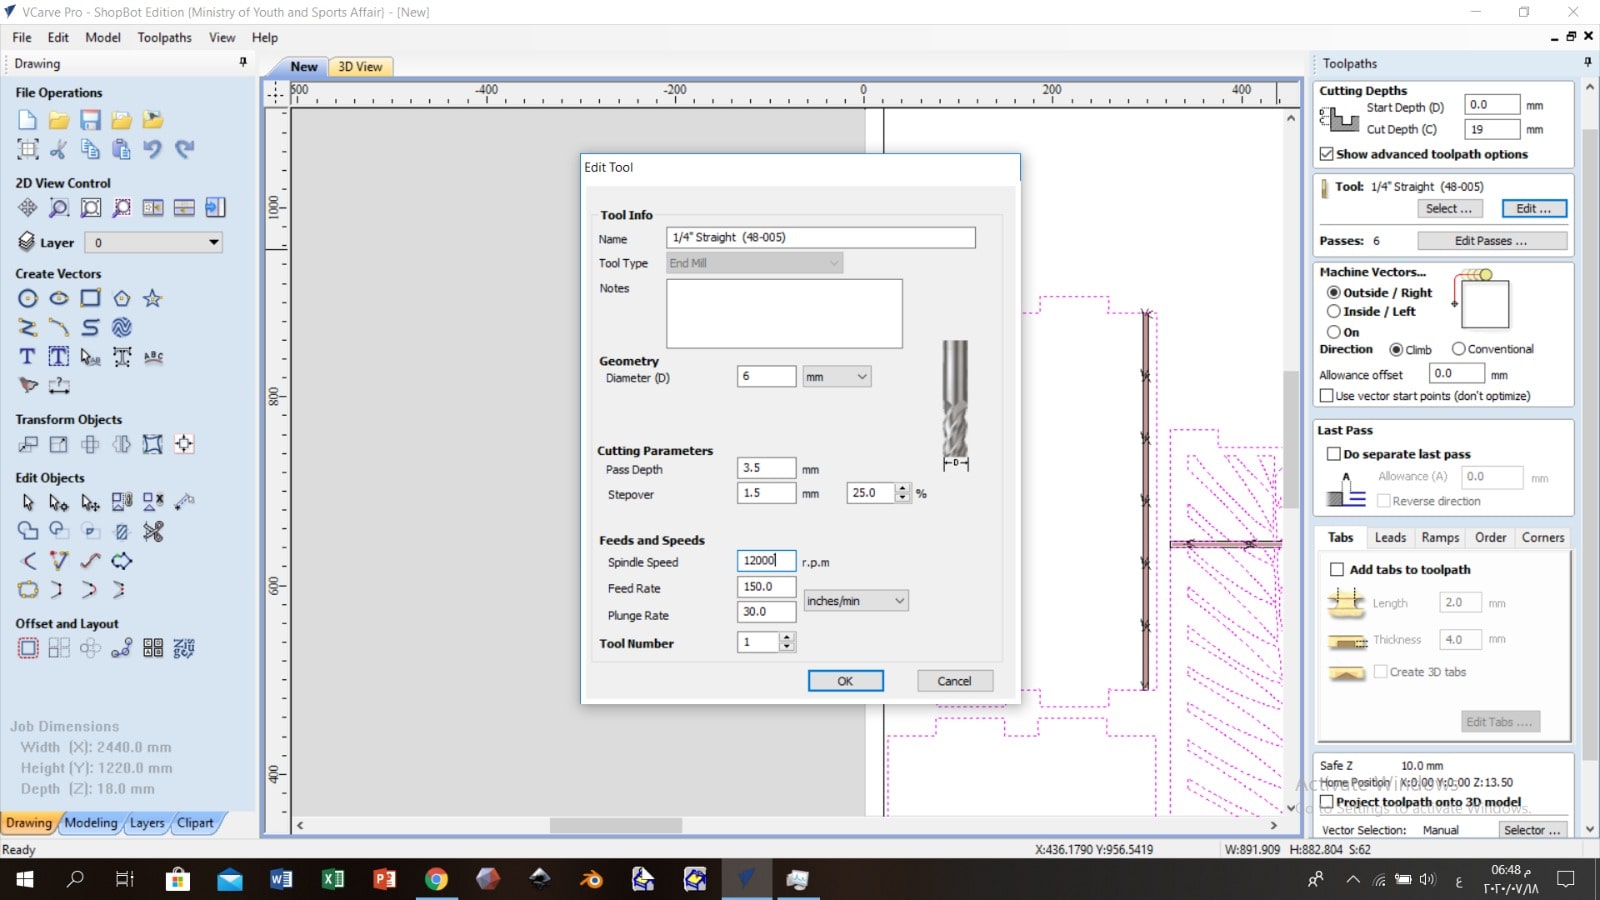Open the Nest Parts tool

tap(184, 648)
